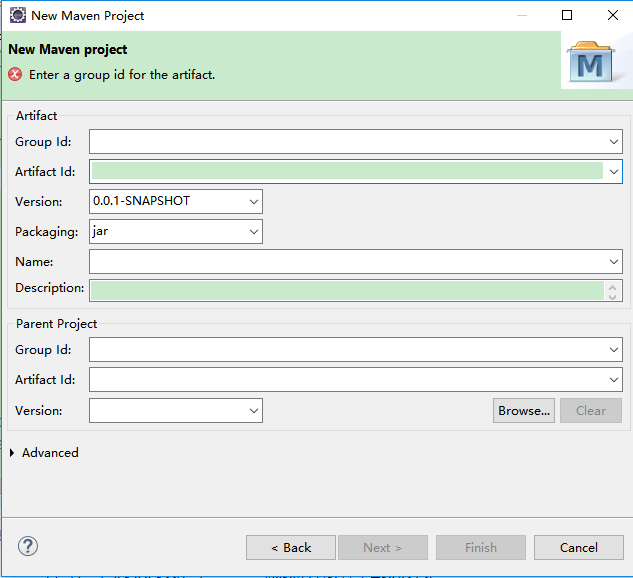Open Parent Project Artifact Id dropdown arrow
The width and height of the screenshot is (633, 578).
coord(614,380)
